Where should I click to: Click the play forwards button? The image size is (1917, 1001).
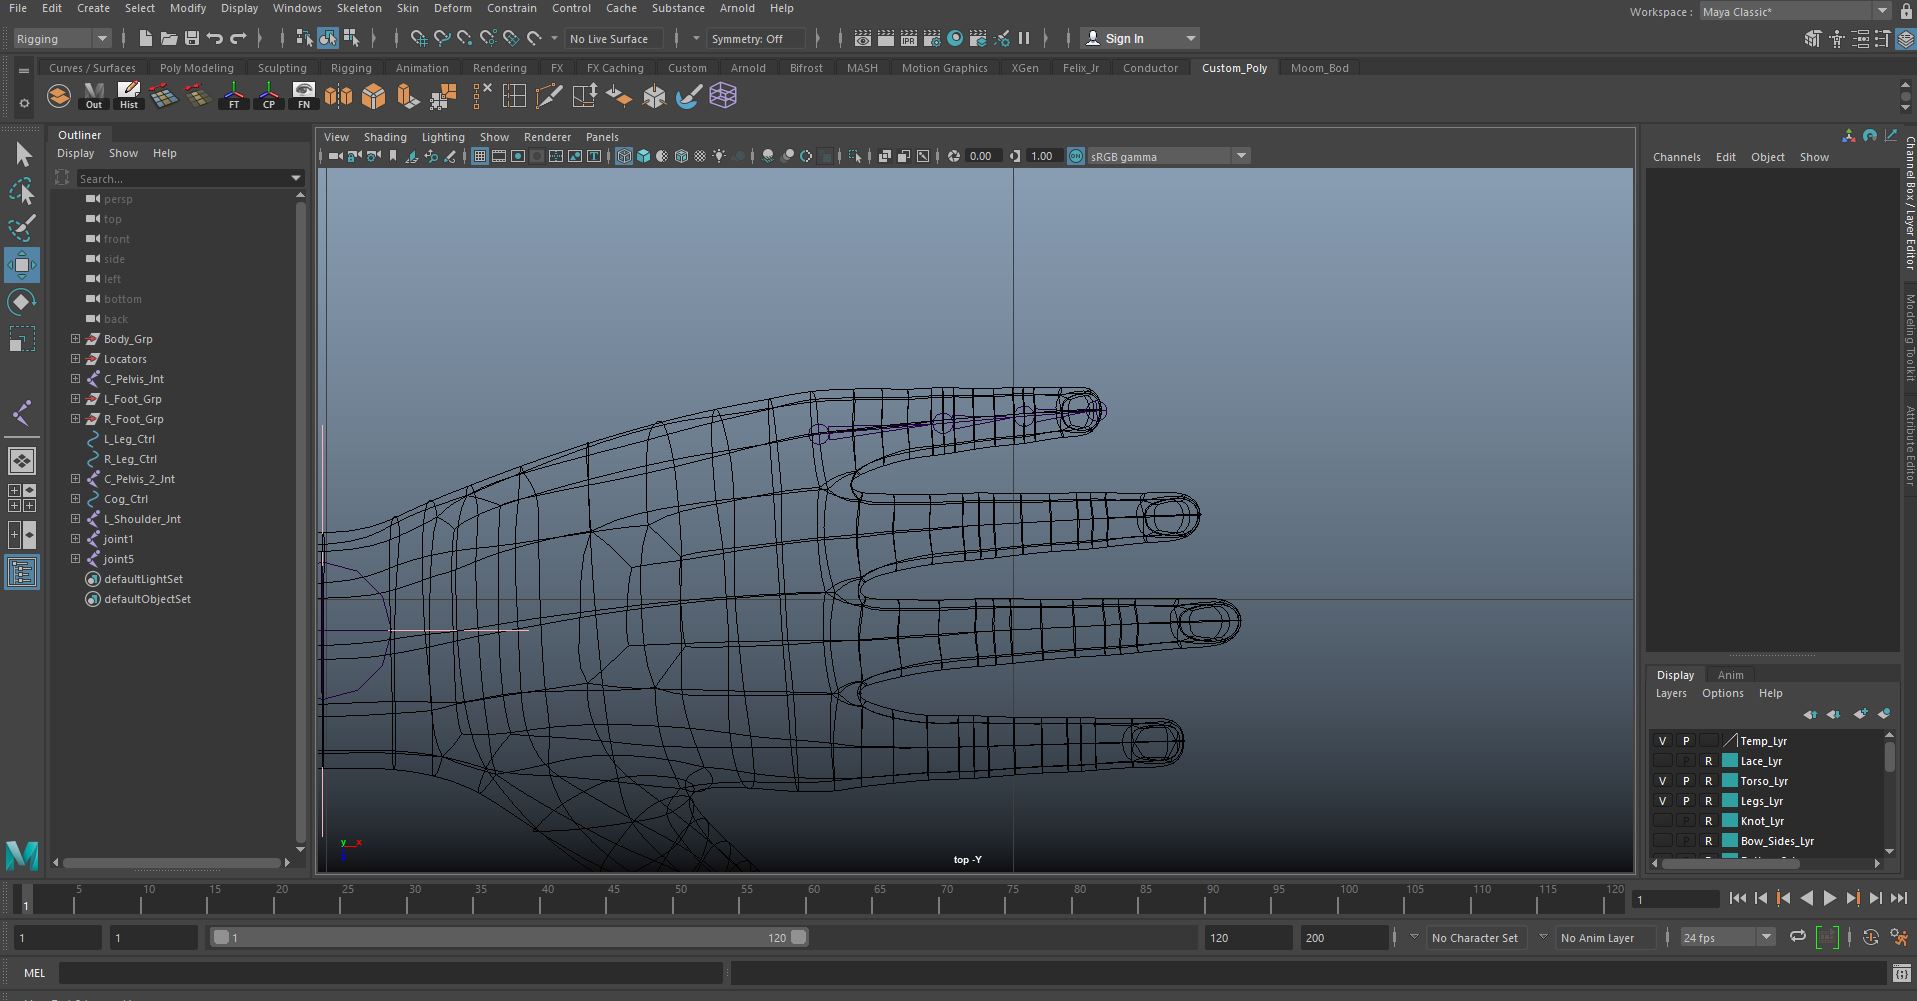coord(1829,898)
